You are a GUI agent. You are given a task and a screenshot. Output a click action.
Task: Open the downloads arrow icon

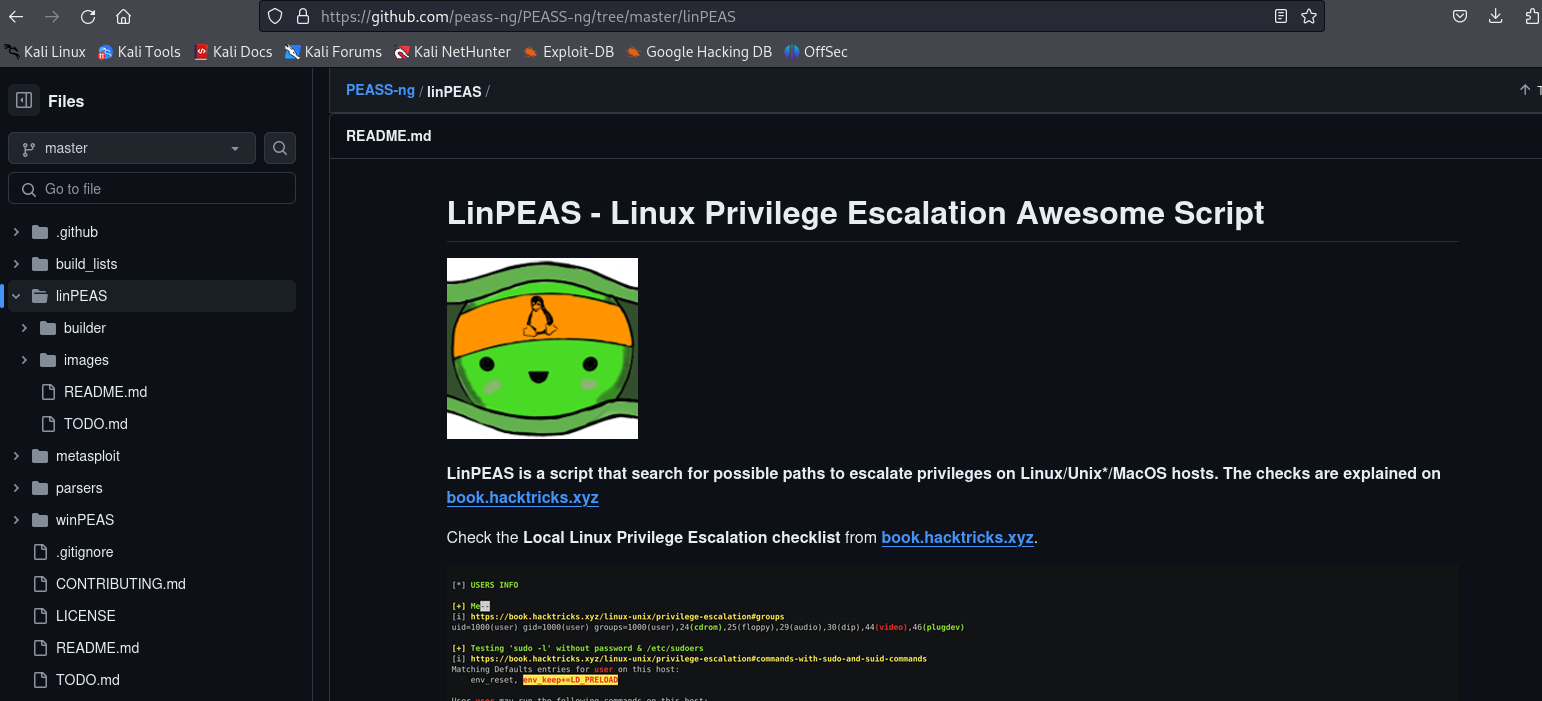pos(1496,17)
